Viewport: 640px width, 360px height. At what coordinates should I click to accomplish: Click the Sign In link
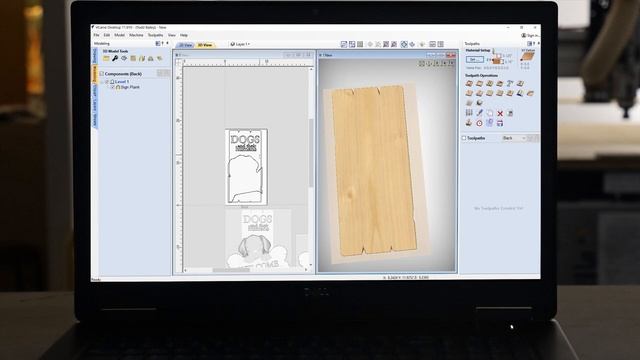(533, 36)
